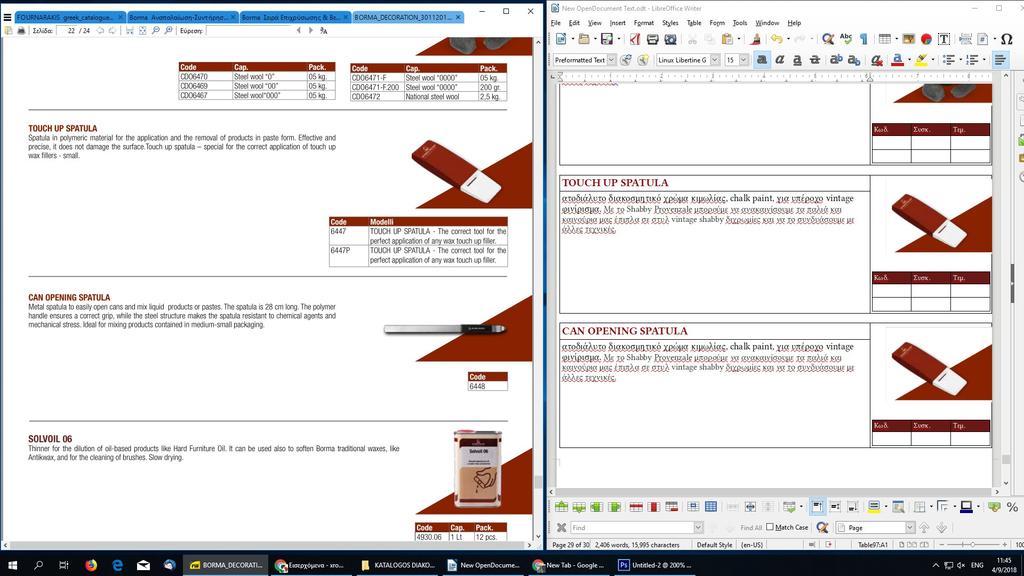Insert Image icon in Writer toolbar

coord(908,40)
